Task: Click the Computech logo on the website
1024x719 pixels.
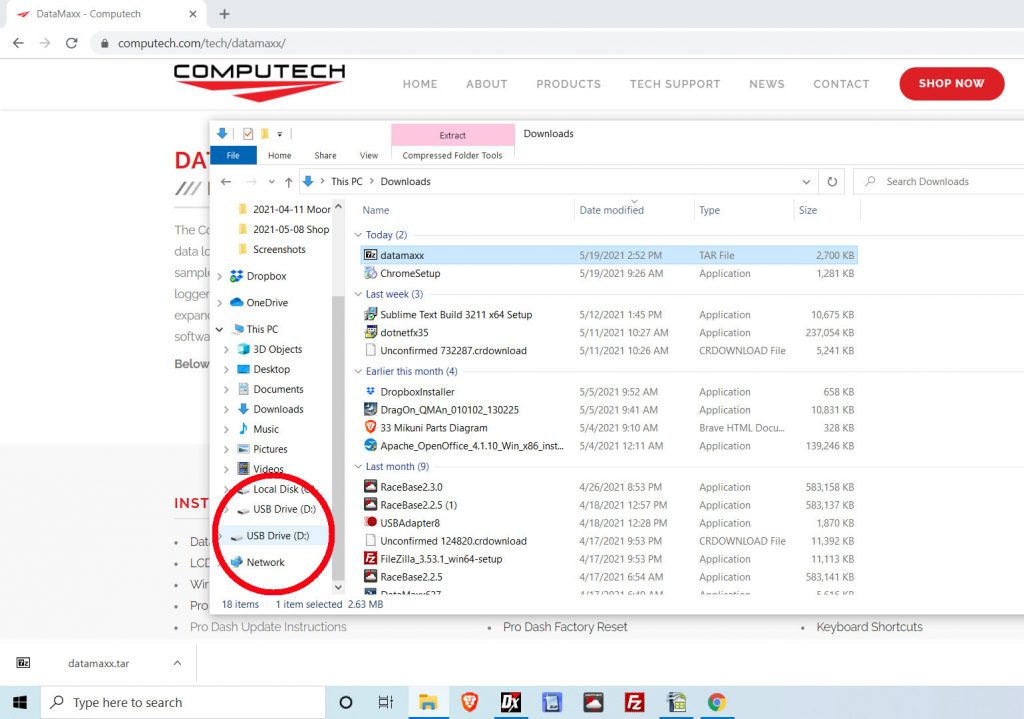Action: click(259, 82)
